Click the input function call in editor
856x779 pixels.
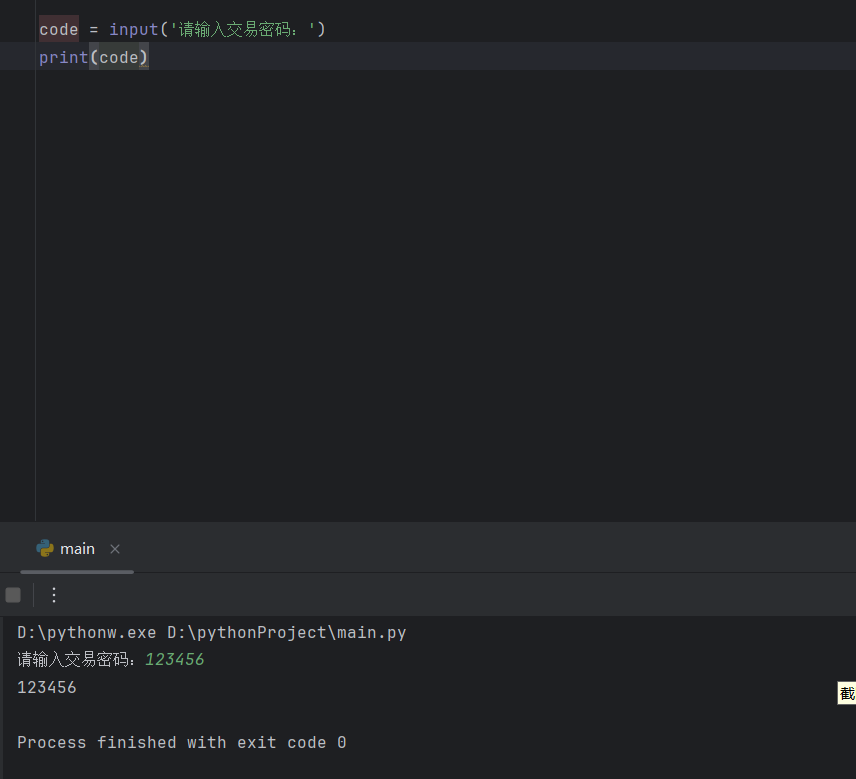pyautogui.click(x=134, y=29)
